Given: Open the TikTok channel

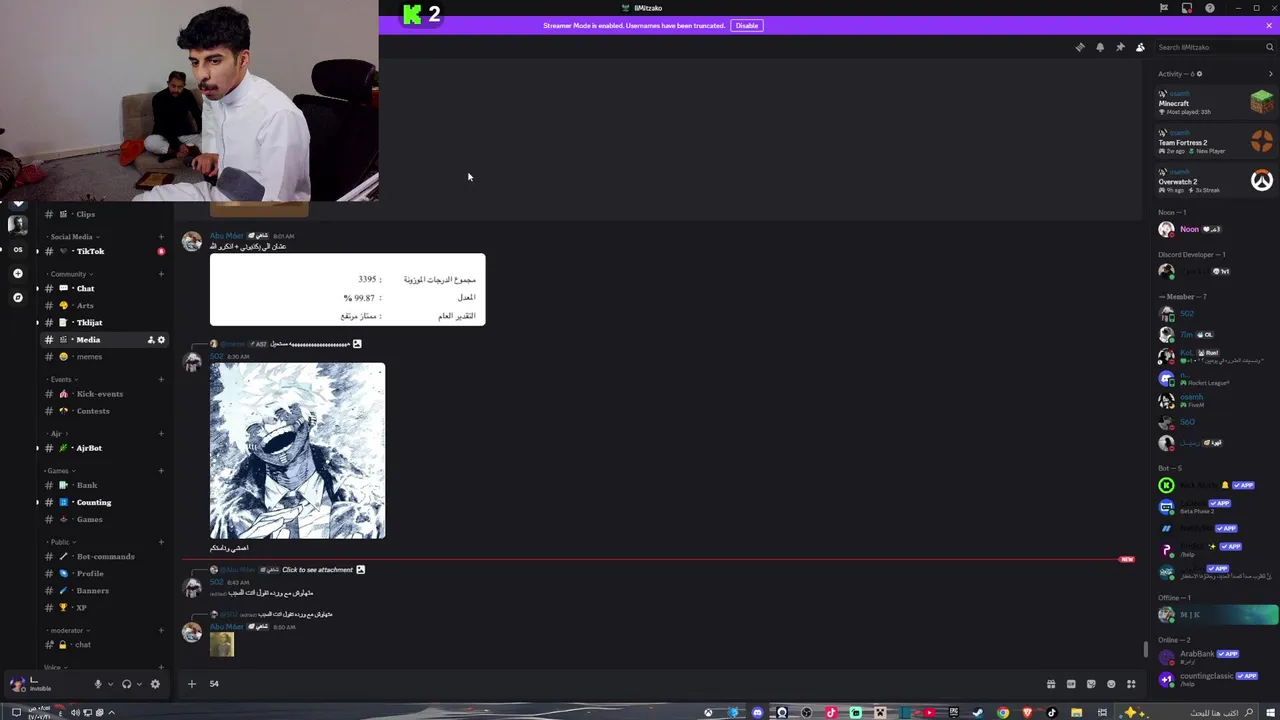Looking at the screenshot, I should [x=105, y=251].
